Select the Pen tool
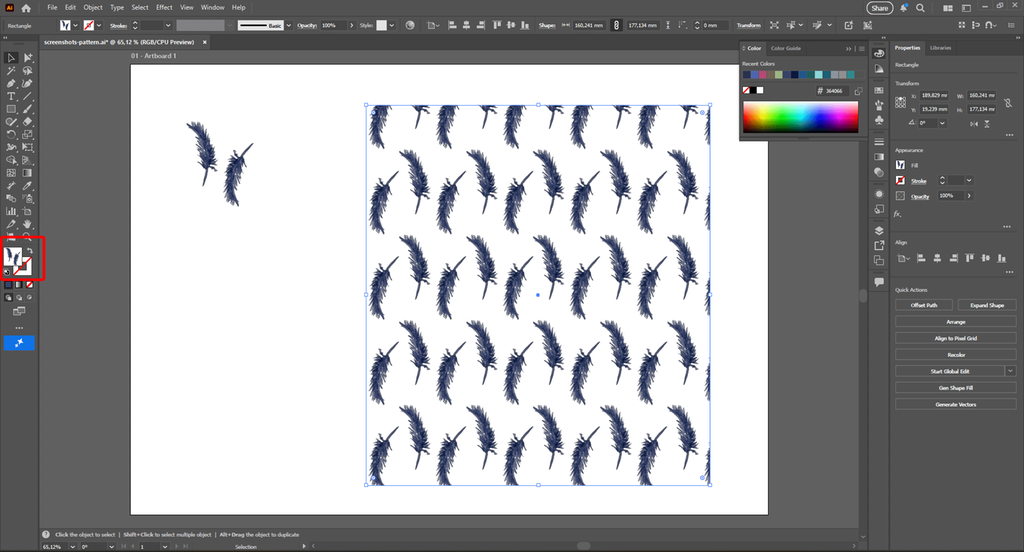The width and height of the screenshot is (1024, 552). [x=11, y=84]
